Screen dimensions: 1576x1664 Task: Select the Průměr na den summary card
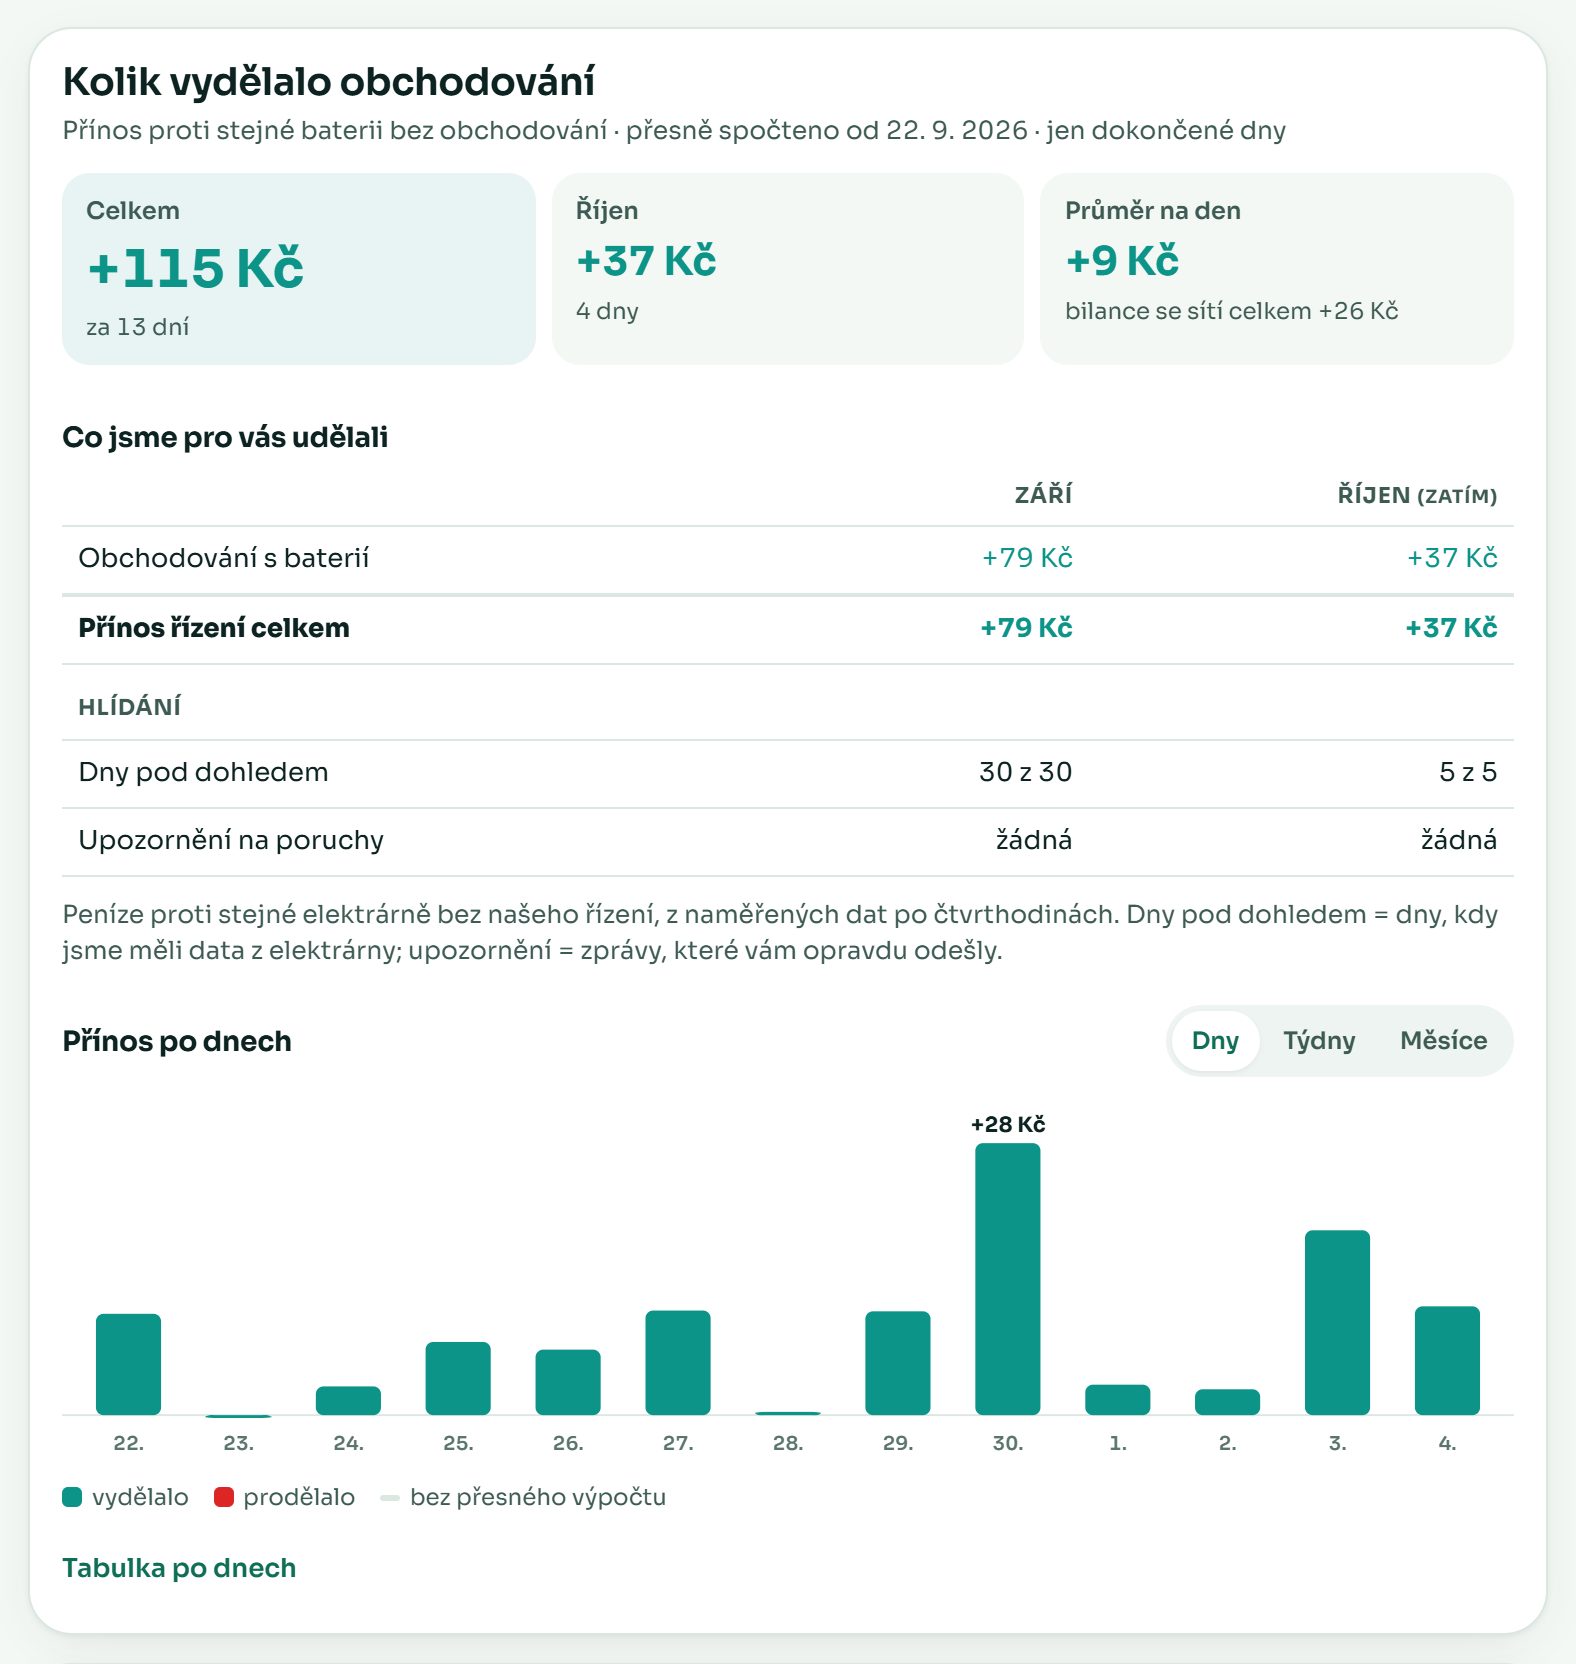tap(1277, 269)
